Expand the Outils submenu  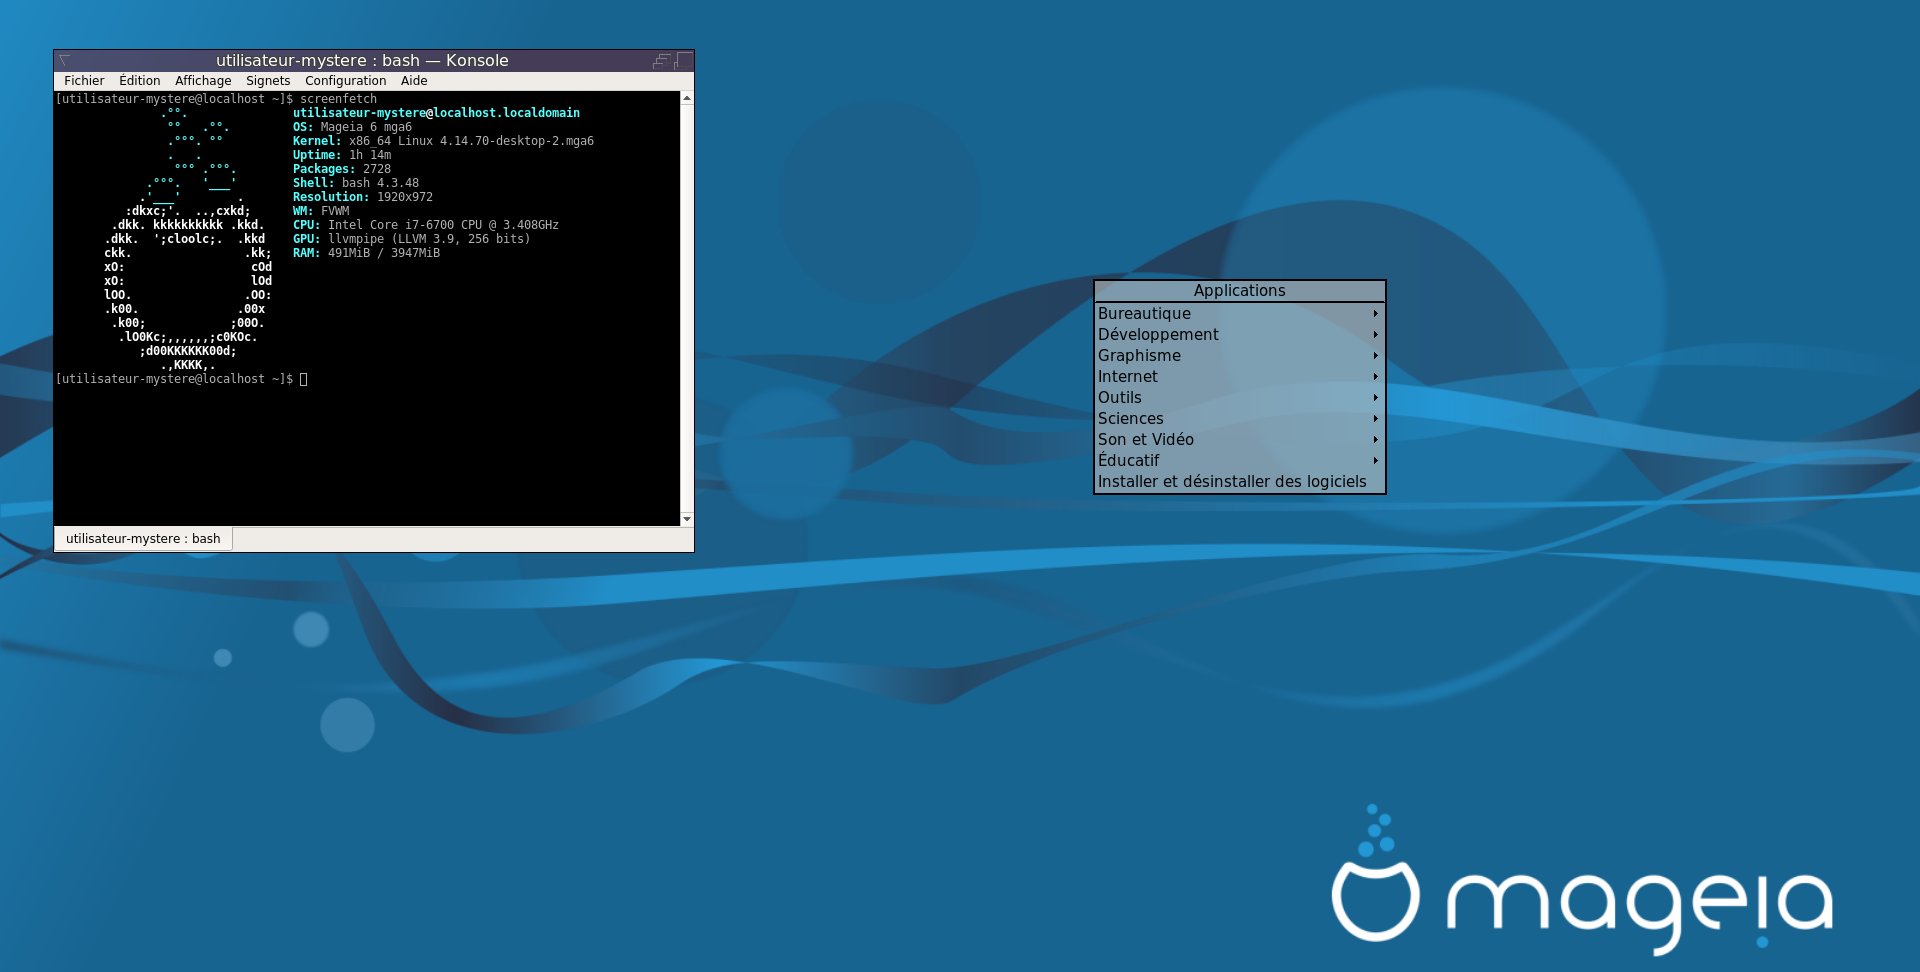tap(1239, 398)
